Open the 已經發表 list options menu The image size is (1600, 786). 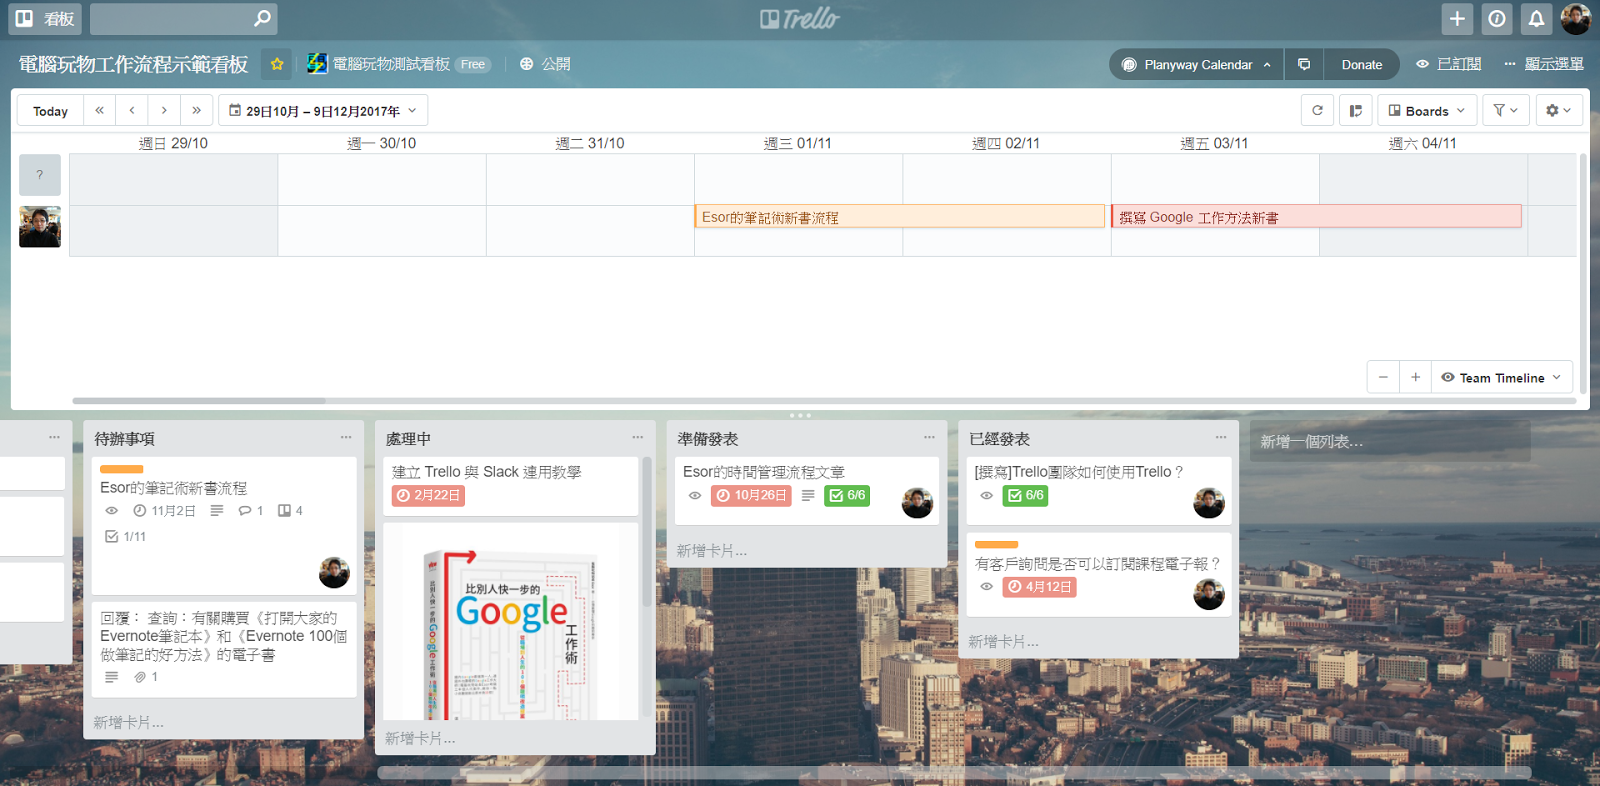point(1221,437)
